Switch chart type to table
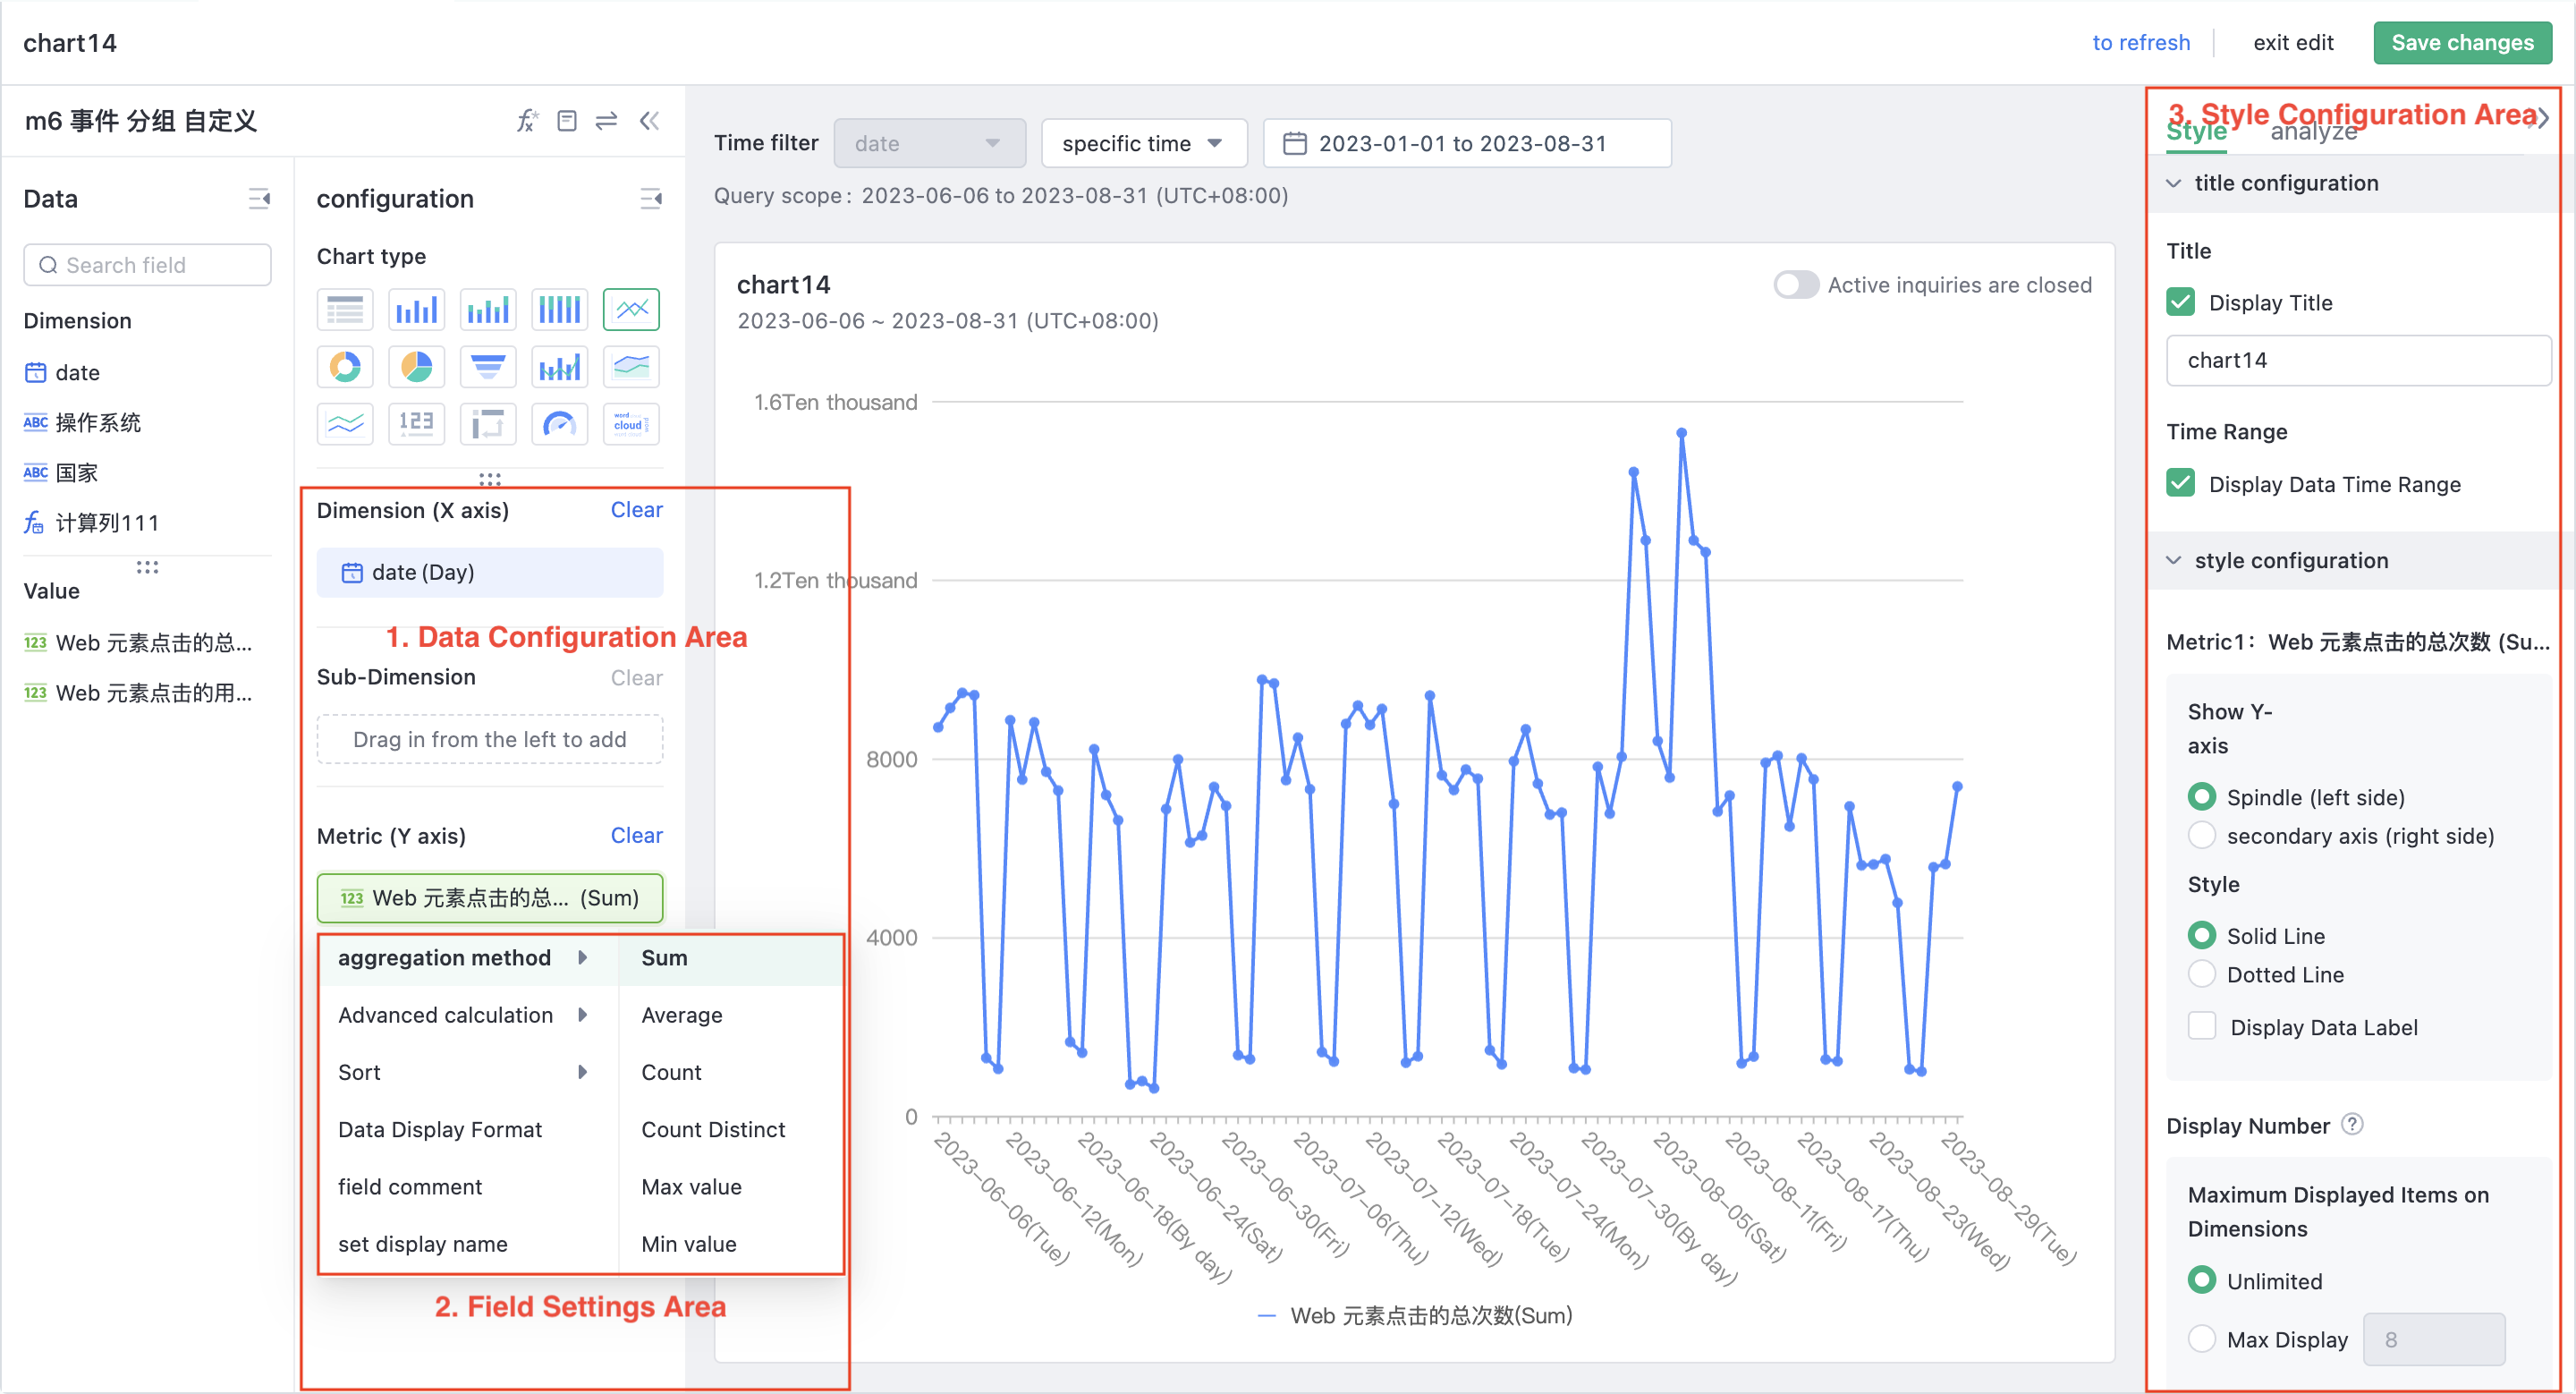Viewport: 2576px width, 1394px height. pos(345,309)
